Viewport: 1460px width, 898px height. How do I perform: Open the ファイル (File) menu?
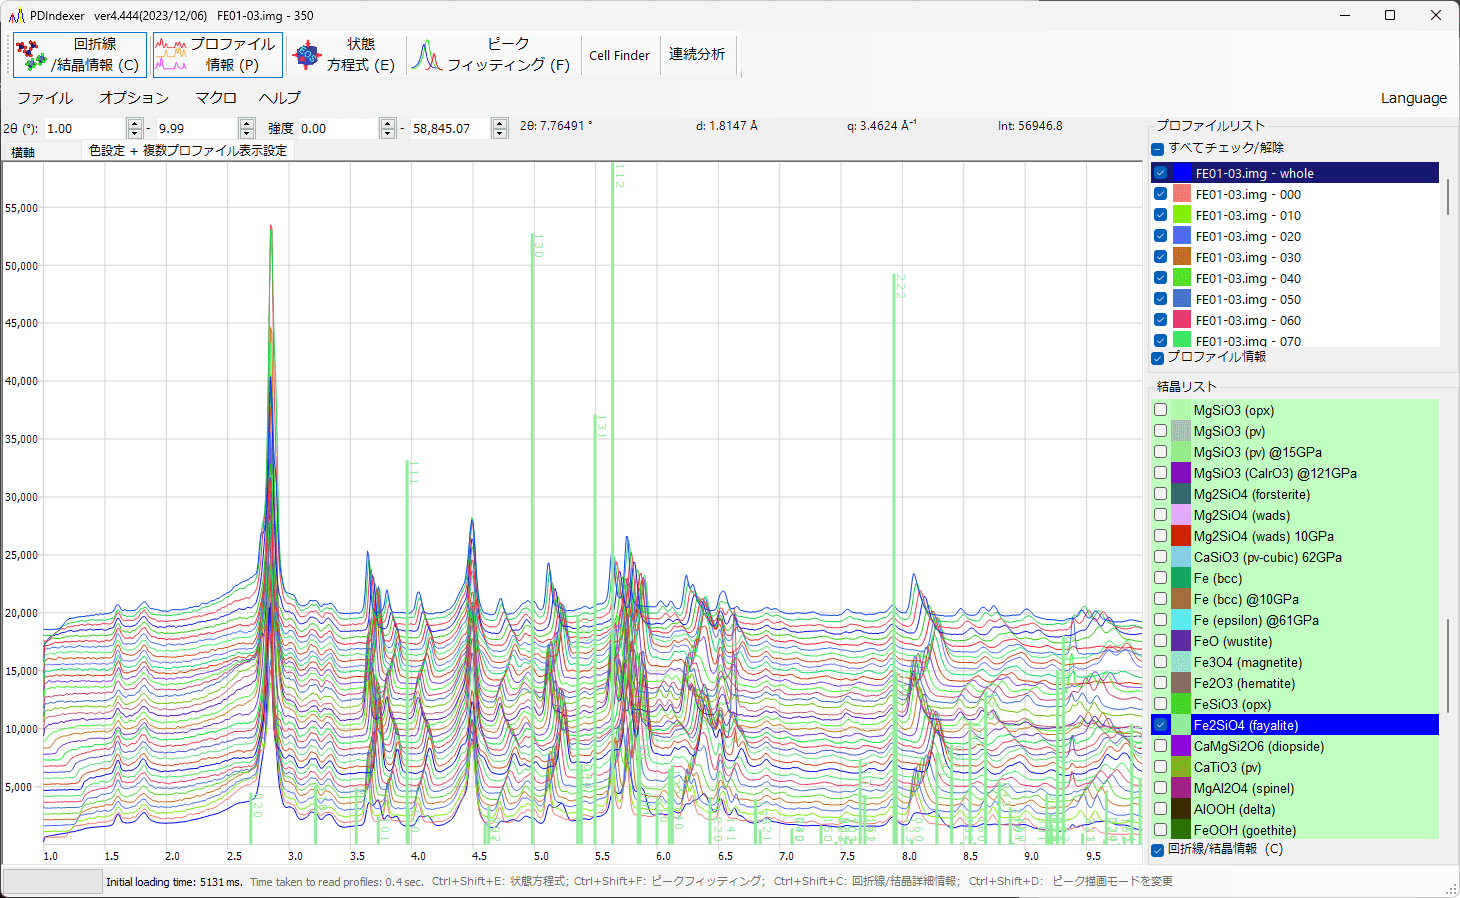click(45, 98)
